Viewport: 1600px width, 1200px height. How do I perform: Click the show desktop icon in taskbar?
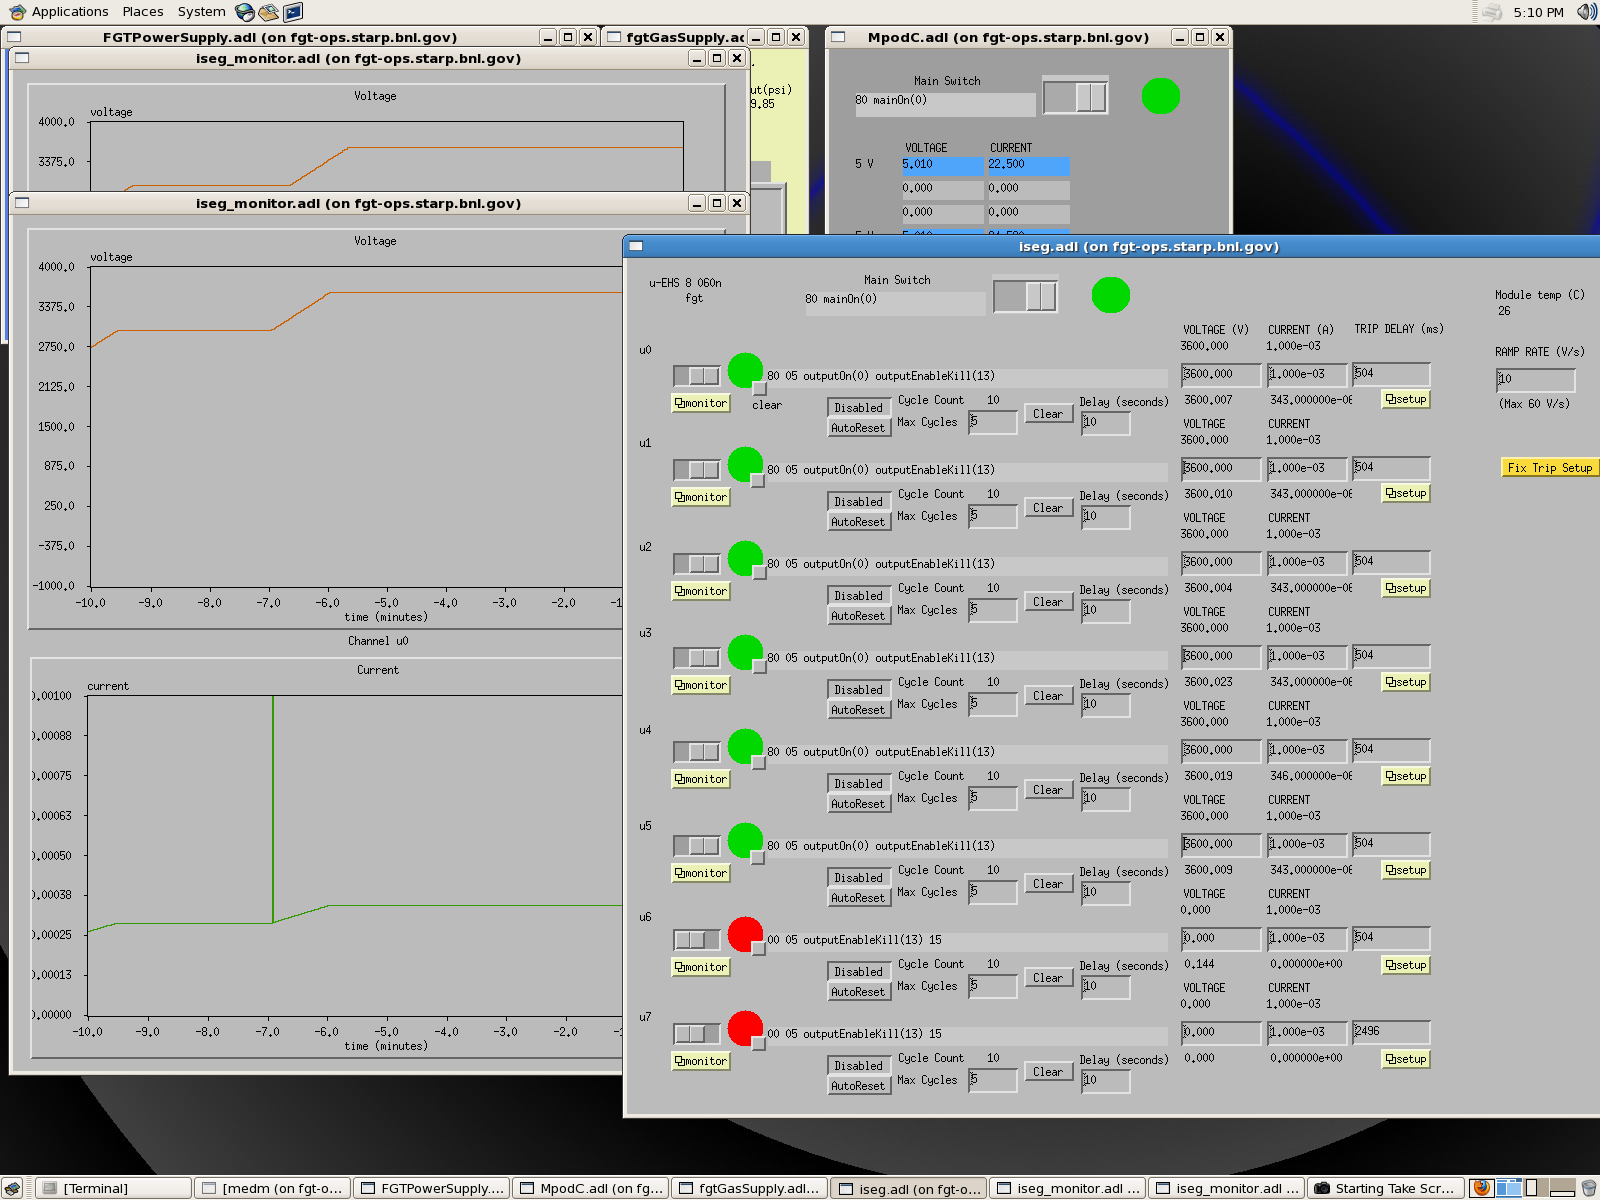tap(13, 1188)
